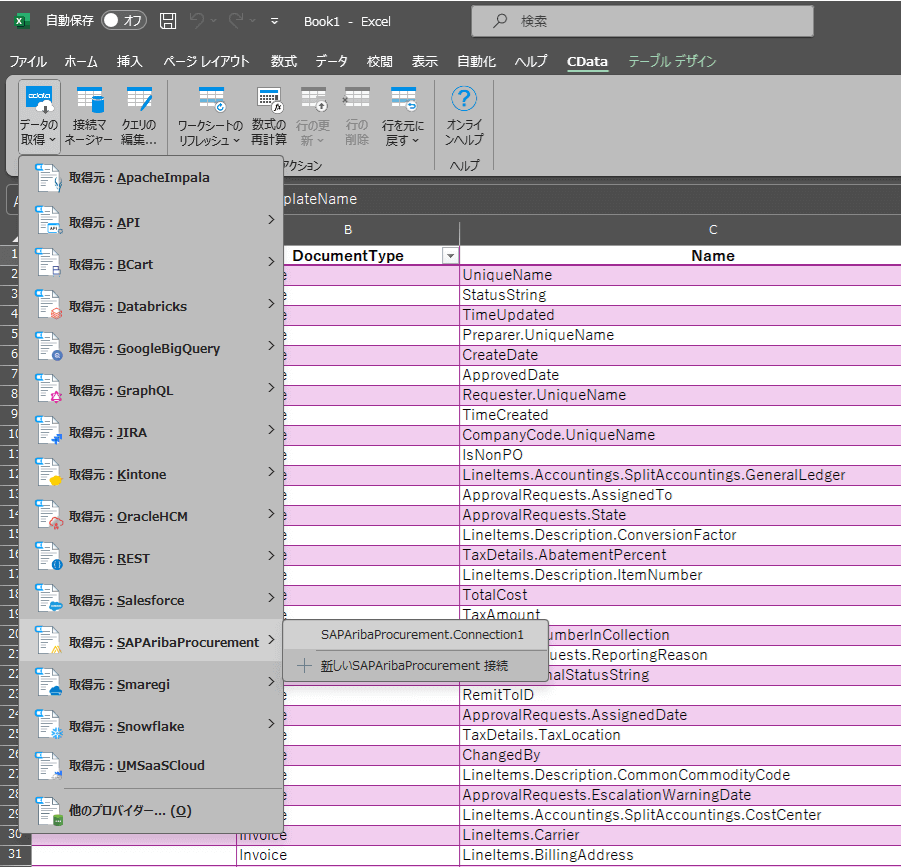Click the OracleHCM source icon
Image resolution: width=901 pixels, height=867 pixels.
[x=48, y=515]
